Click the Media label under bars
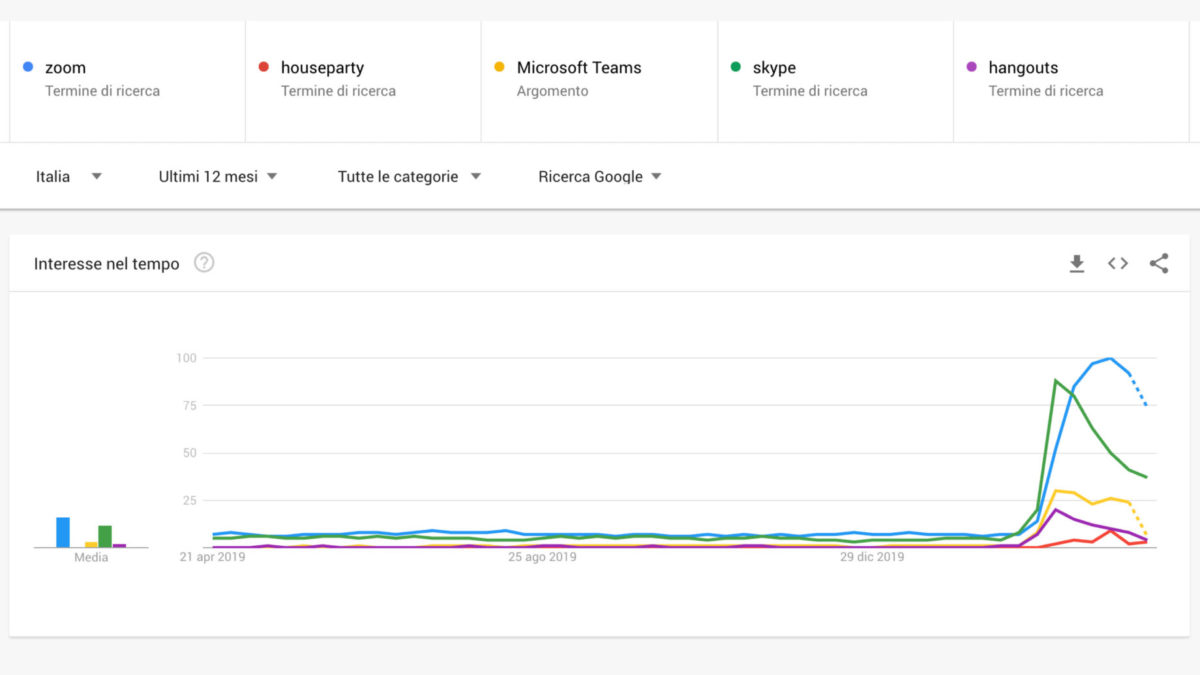The width and height of the screenshot is (1200, 675). tap(91, 557)
